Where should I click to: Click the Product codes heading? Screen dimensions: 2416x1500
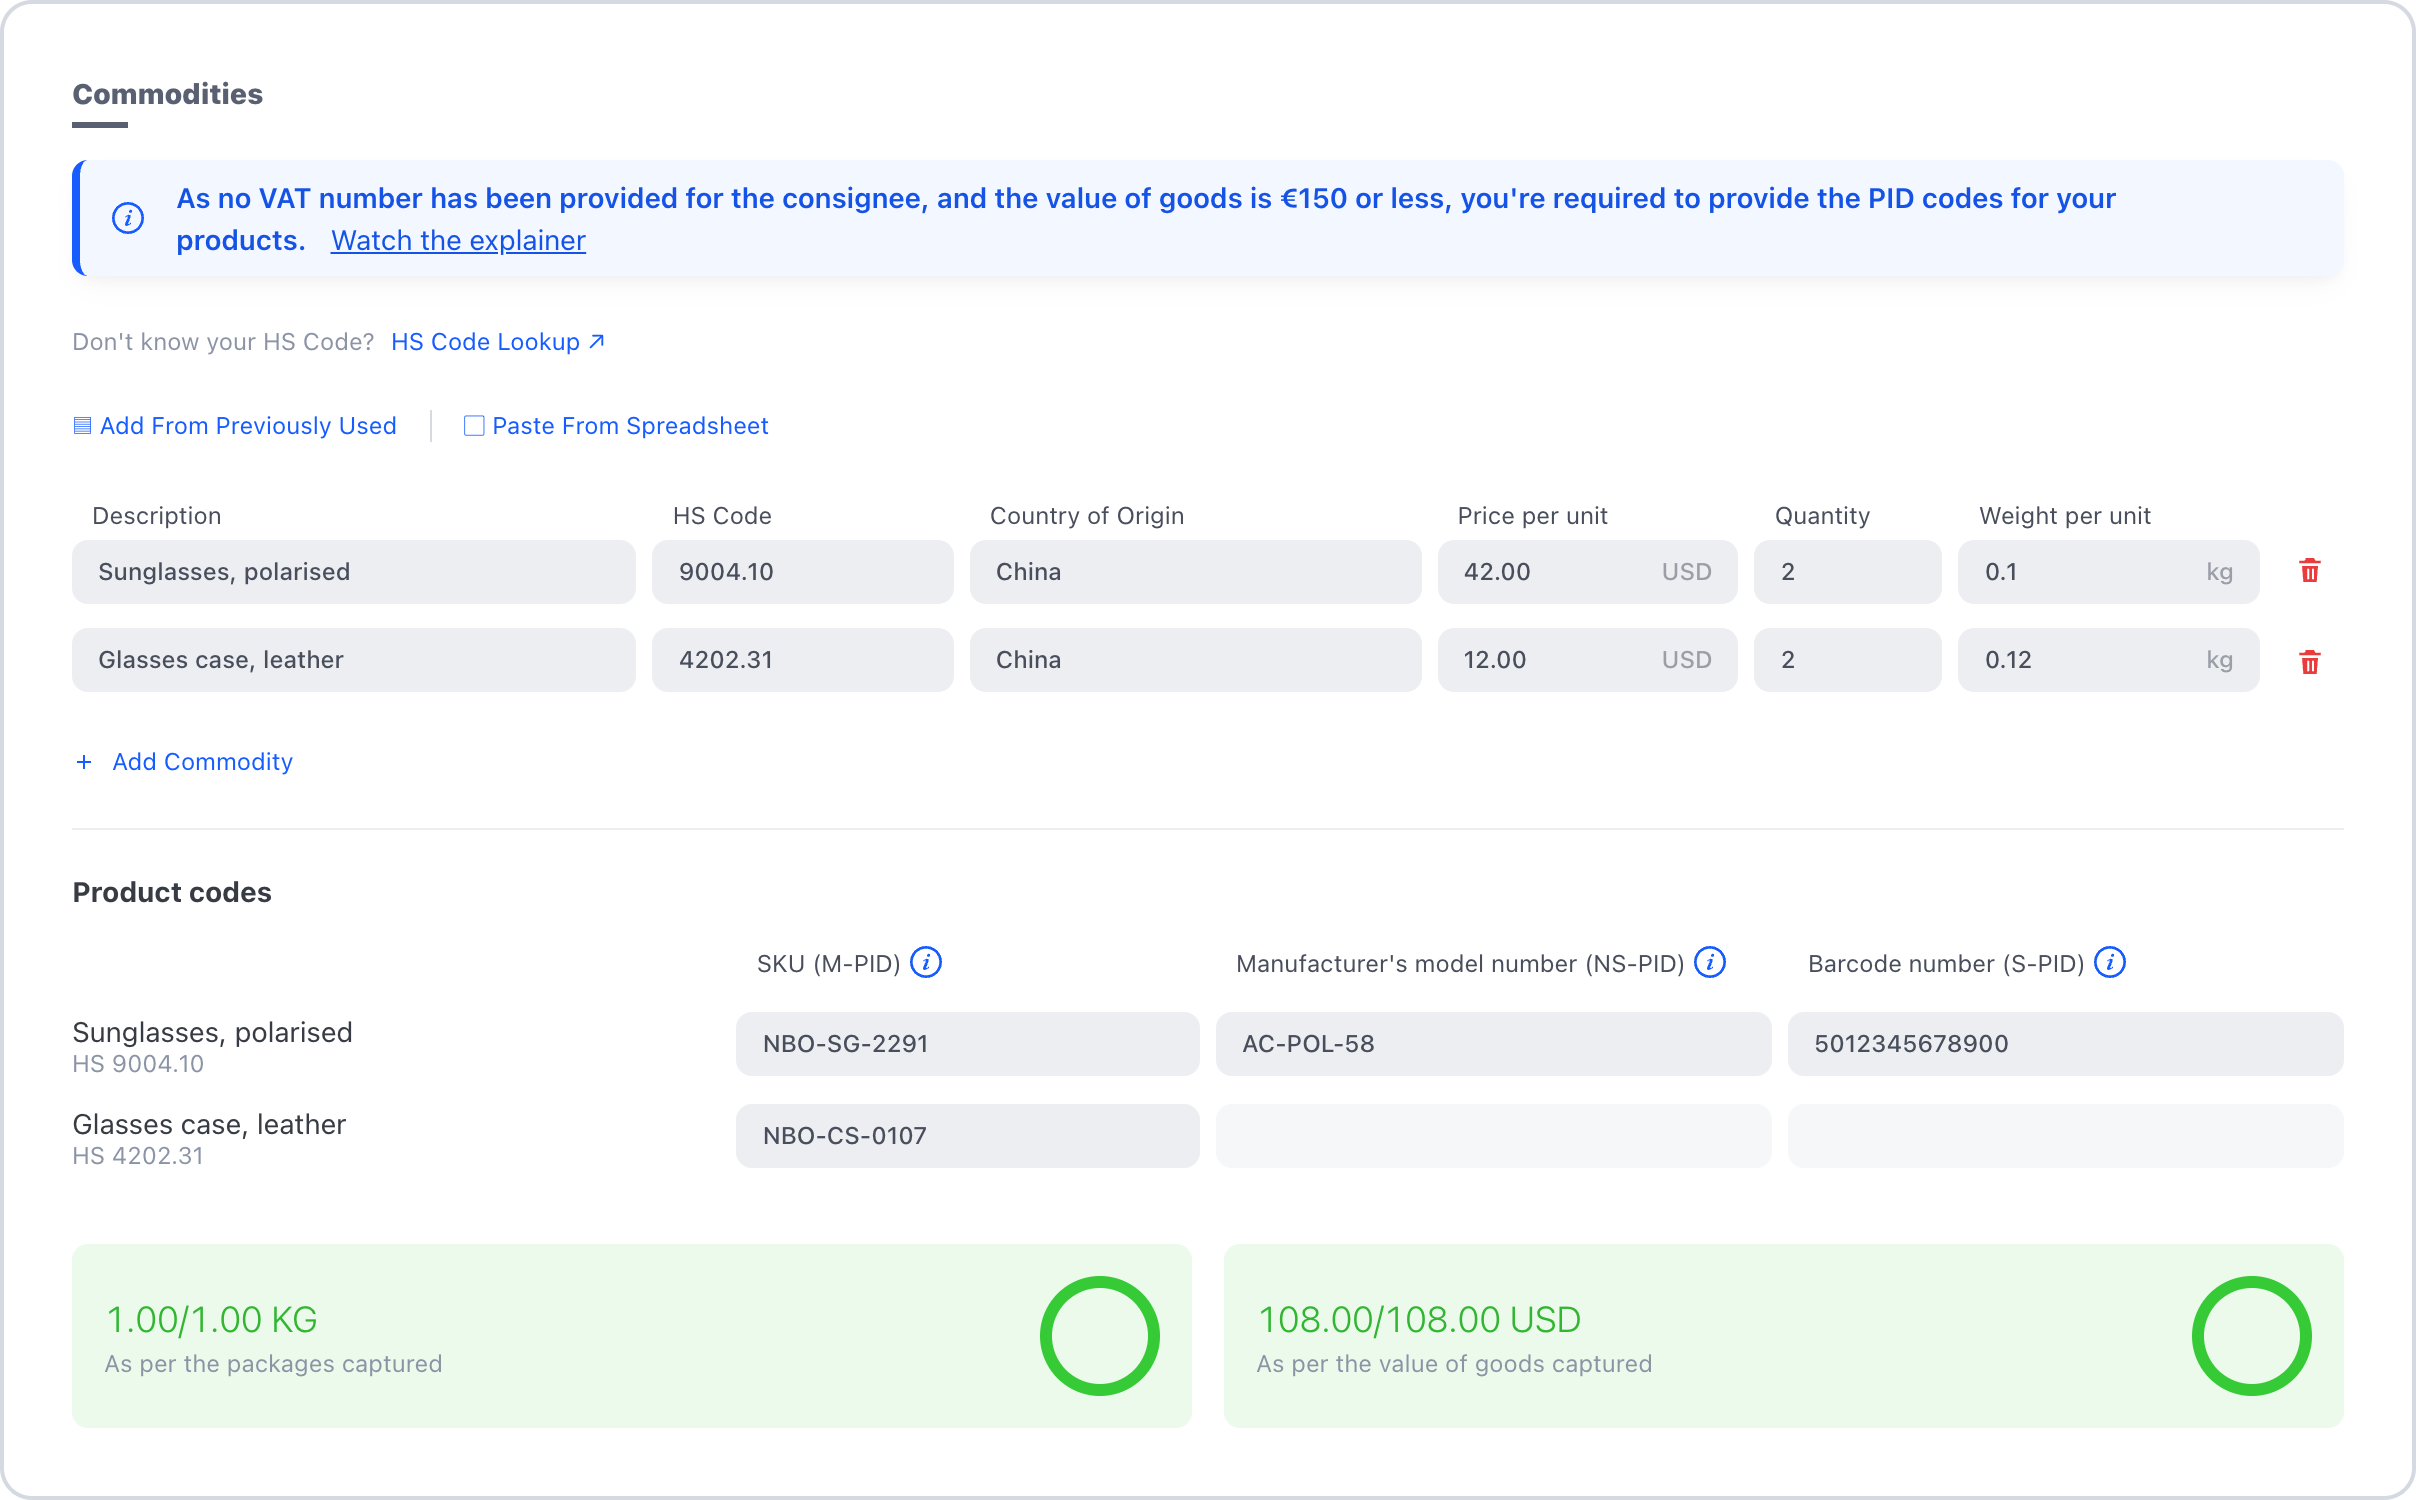(172, 892)
